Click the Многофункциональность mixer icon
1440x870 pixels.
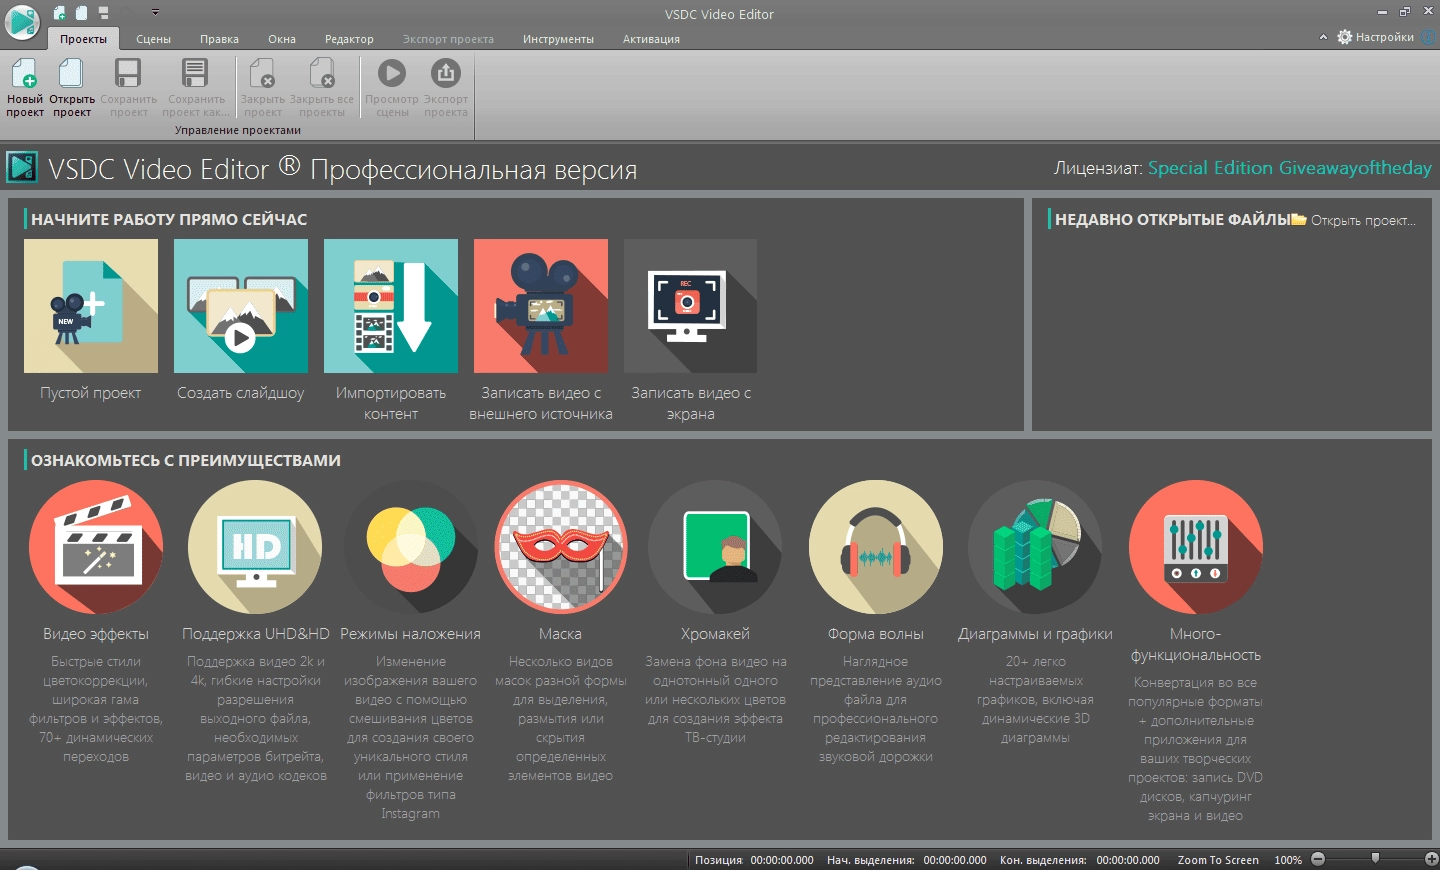(x=1196, y=547)
